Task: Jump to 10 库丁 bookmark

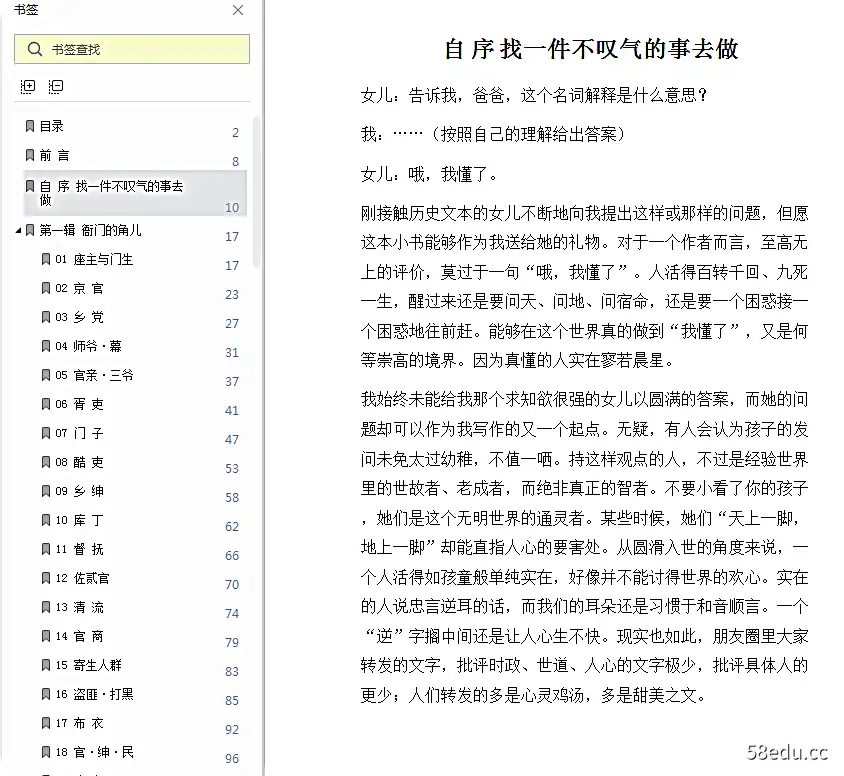Action: (x=79, y=520)
